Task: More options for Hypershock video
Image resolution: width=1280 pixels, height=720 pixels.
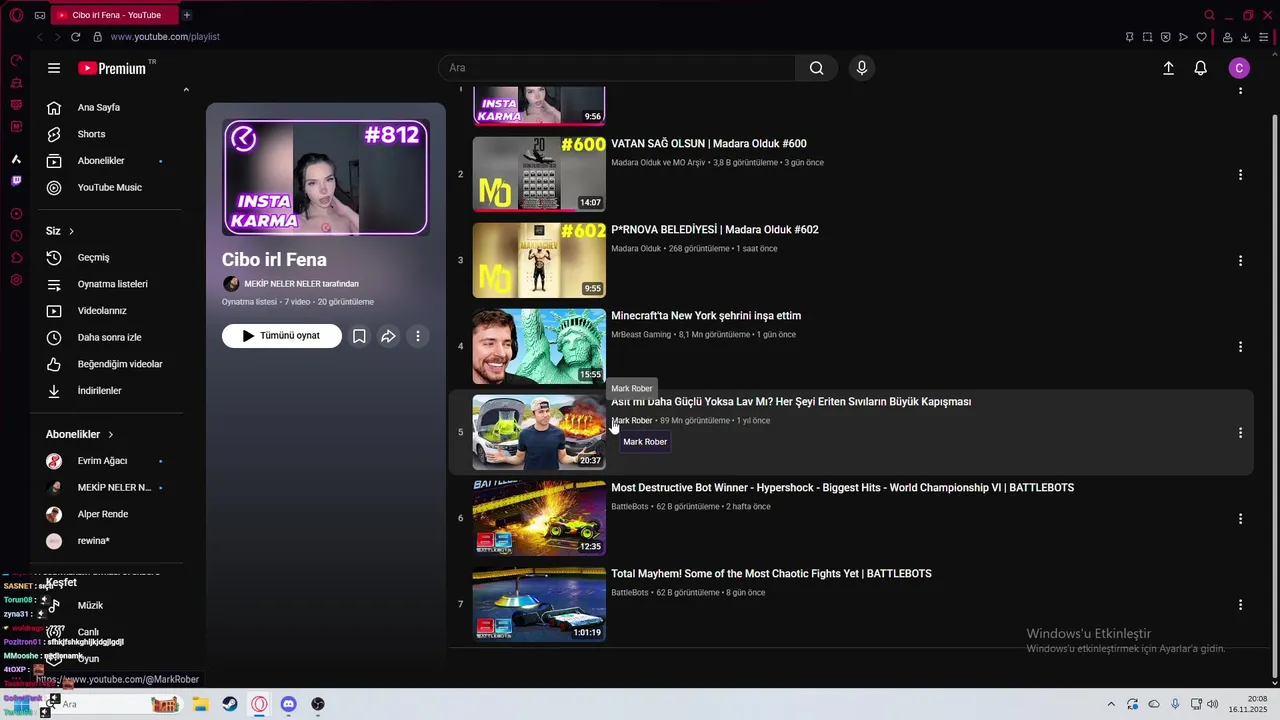Action: click(x=1240, y=518)
